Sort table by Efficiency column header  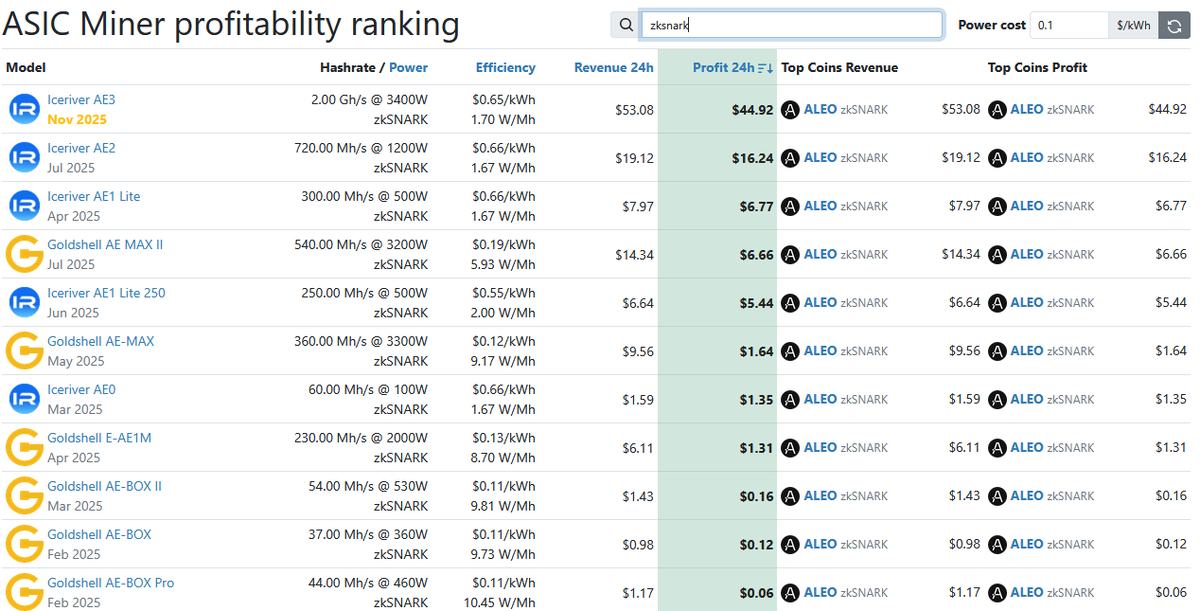(505, 68)
